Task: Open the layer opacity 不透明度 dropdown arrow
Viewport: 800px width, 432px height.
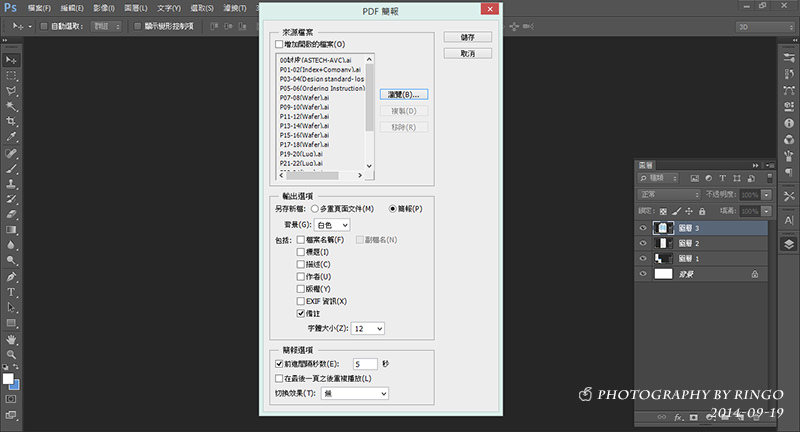Action: [766, 195]
